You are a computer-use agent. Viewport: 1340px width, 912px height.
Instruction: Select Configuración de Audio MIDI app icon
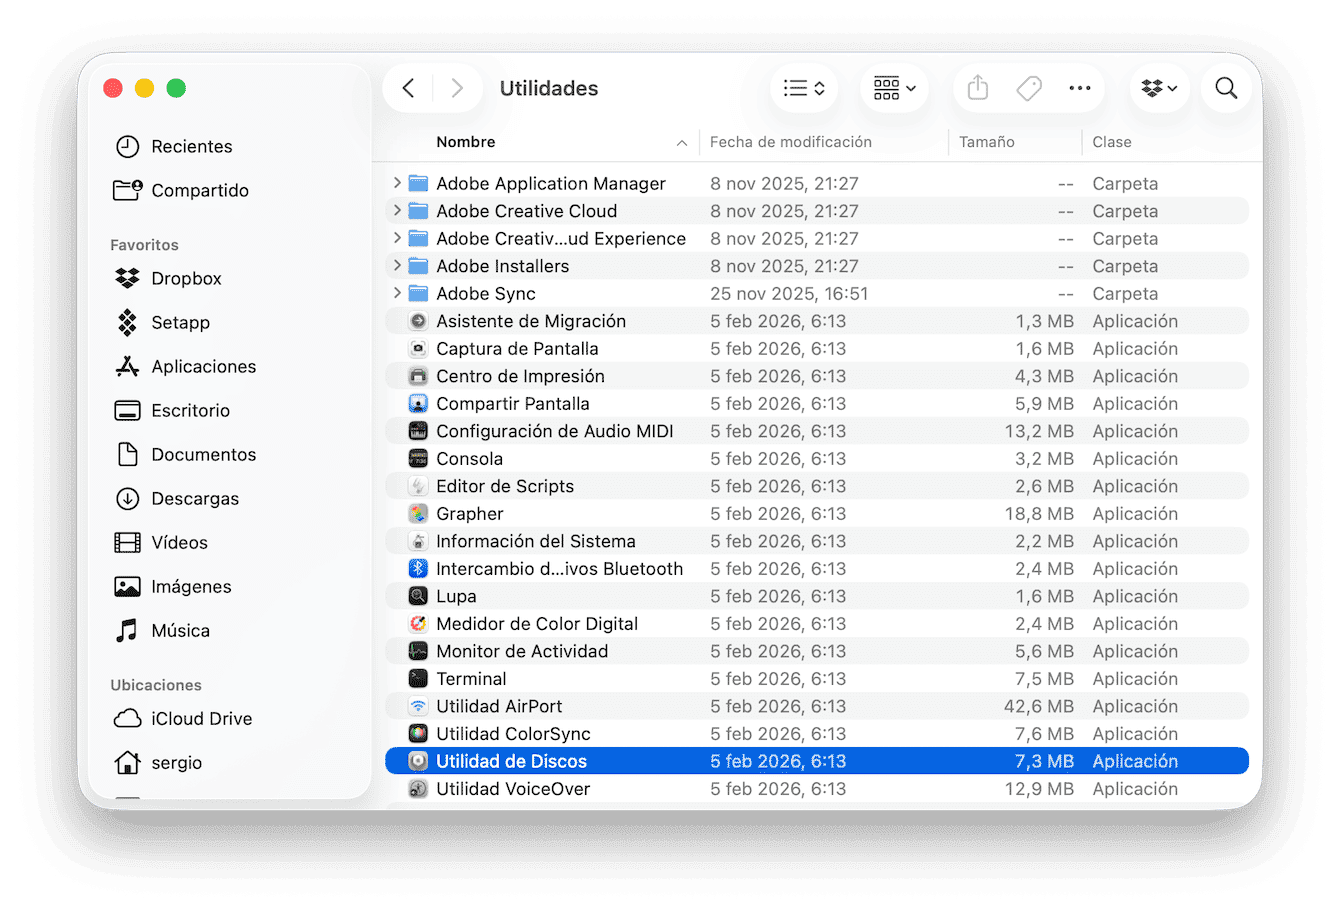[418, 431]
